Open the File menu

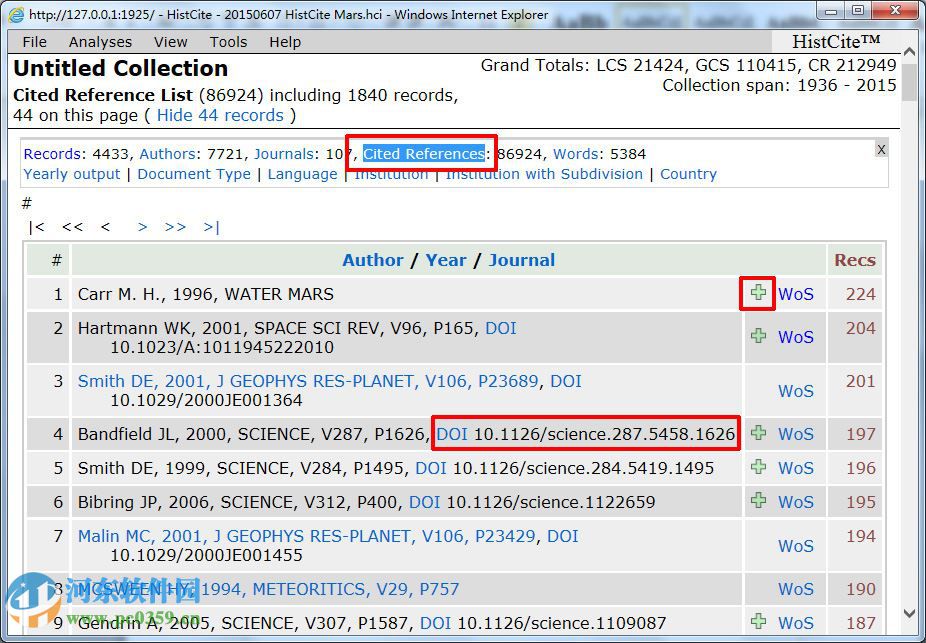pyautogui.click(x=34, y=42)
